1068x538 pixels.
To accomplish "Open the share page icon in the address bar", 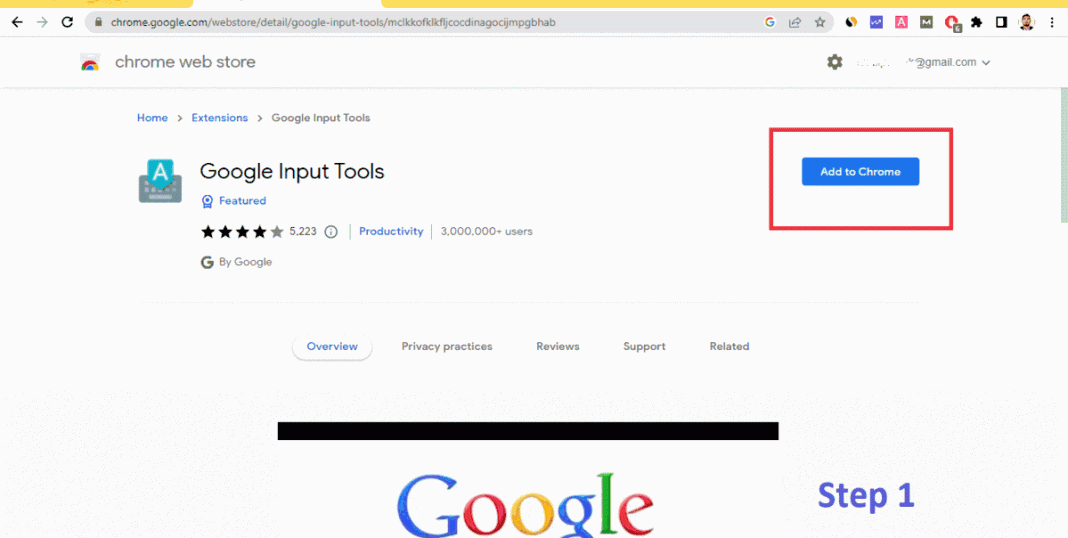I will coord(795,22).
